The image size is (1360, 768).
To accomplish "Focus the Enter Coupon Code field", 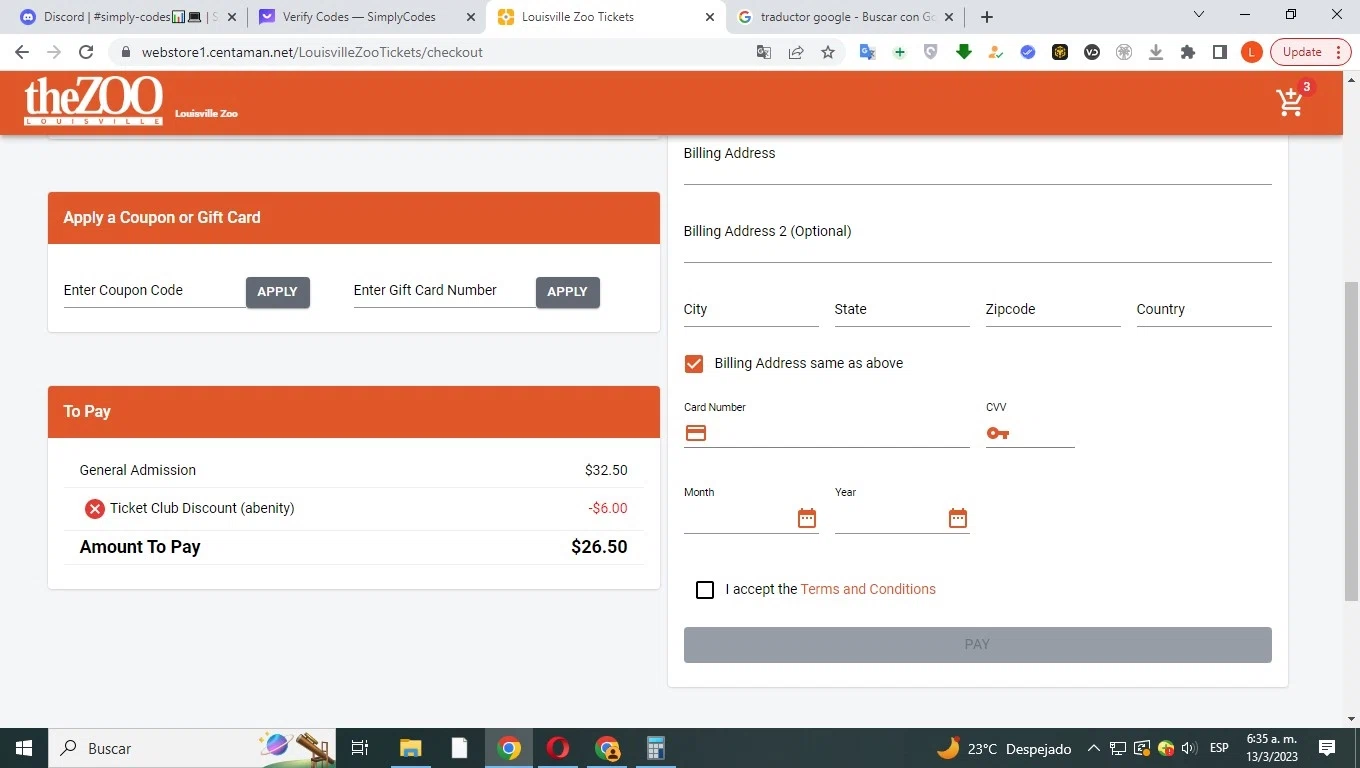I will pos(155,291).
